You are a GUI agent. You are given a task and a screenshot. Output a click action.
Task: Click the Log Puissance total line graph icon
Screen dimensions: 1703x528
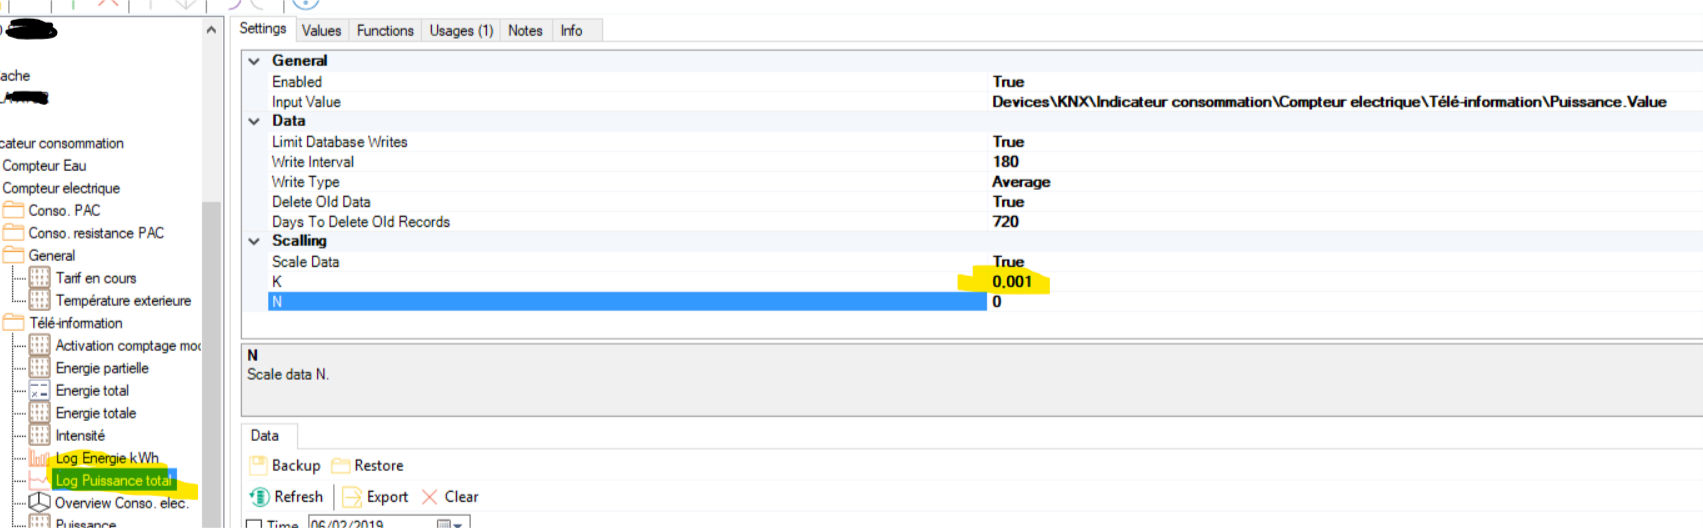pos(39,481)
